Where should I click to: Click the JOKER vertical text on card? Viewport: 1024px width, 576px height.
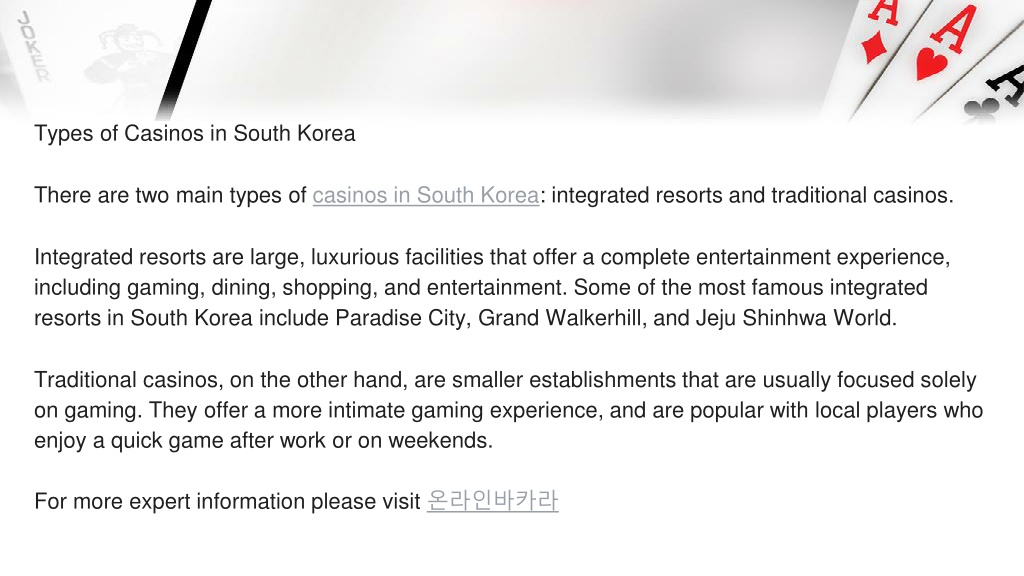[34, 46]
